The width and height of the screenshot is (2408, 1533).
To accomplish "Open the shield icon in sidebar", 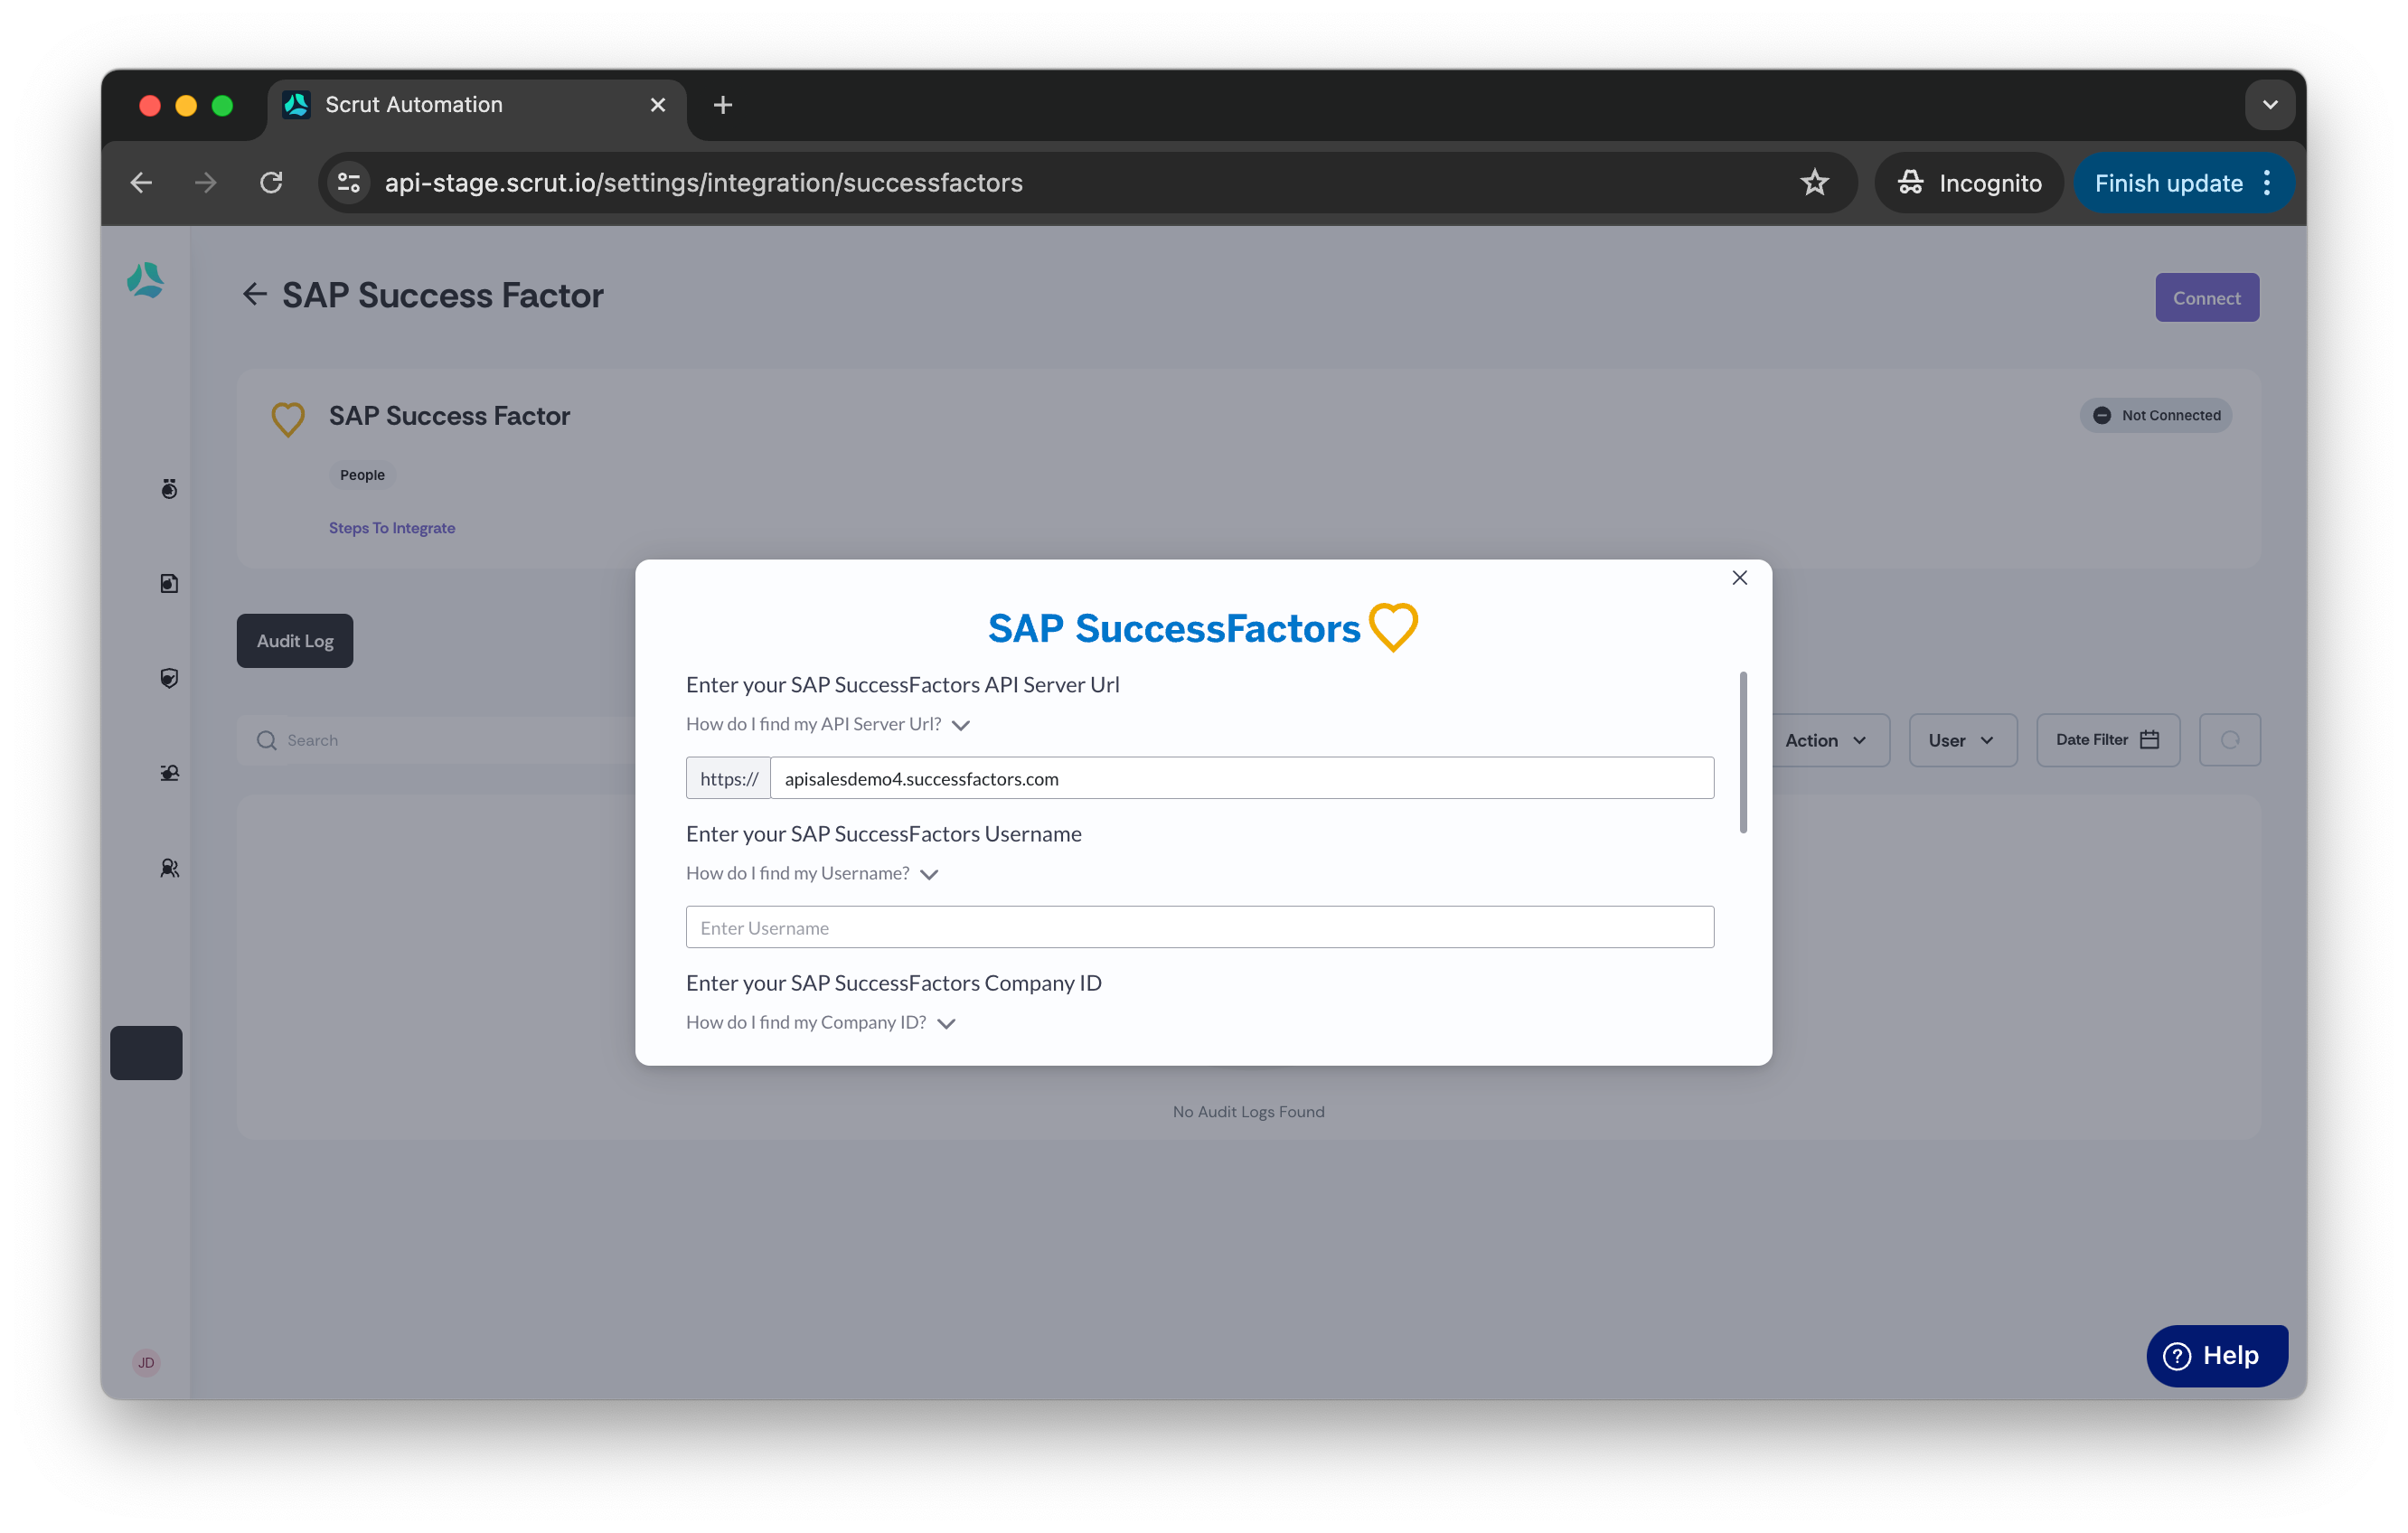I will [169, 679].
